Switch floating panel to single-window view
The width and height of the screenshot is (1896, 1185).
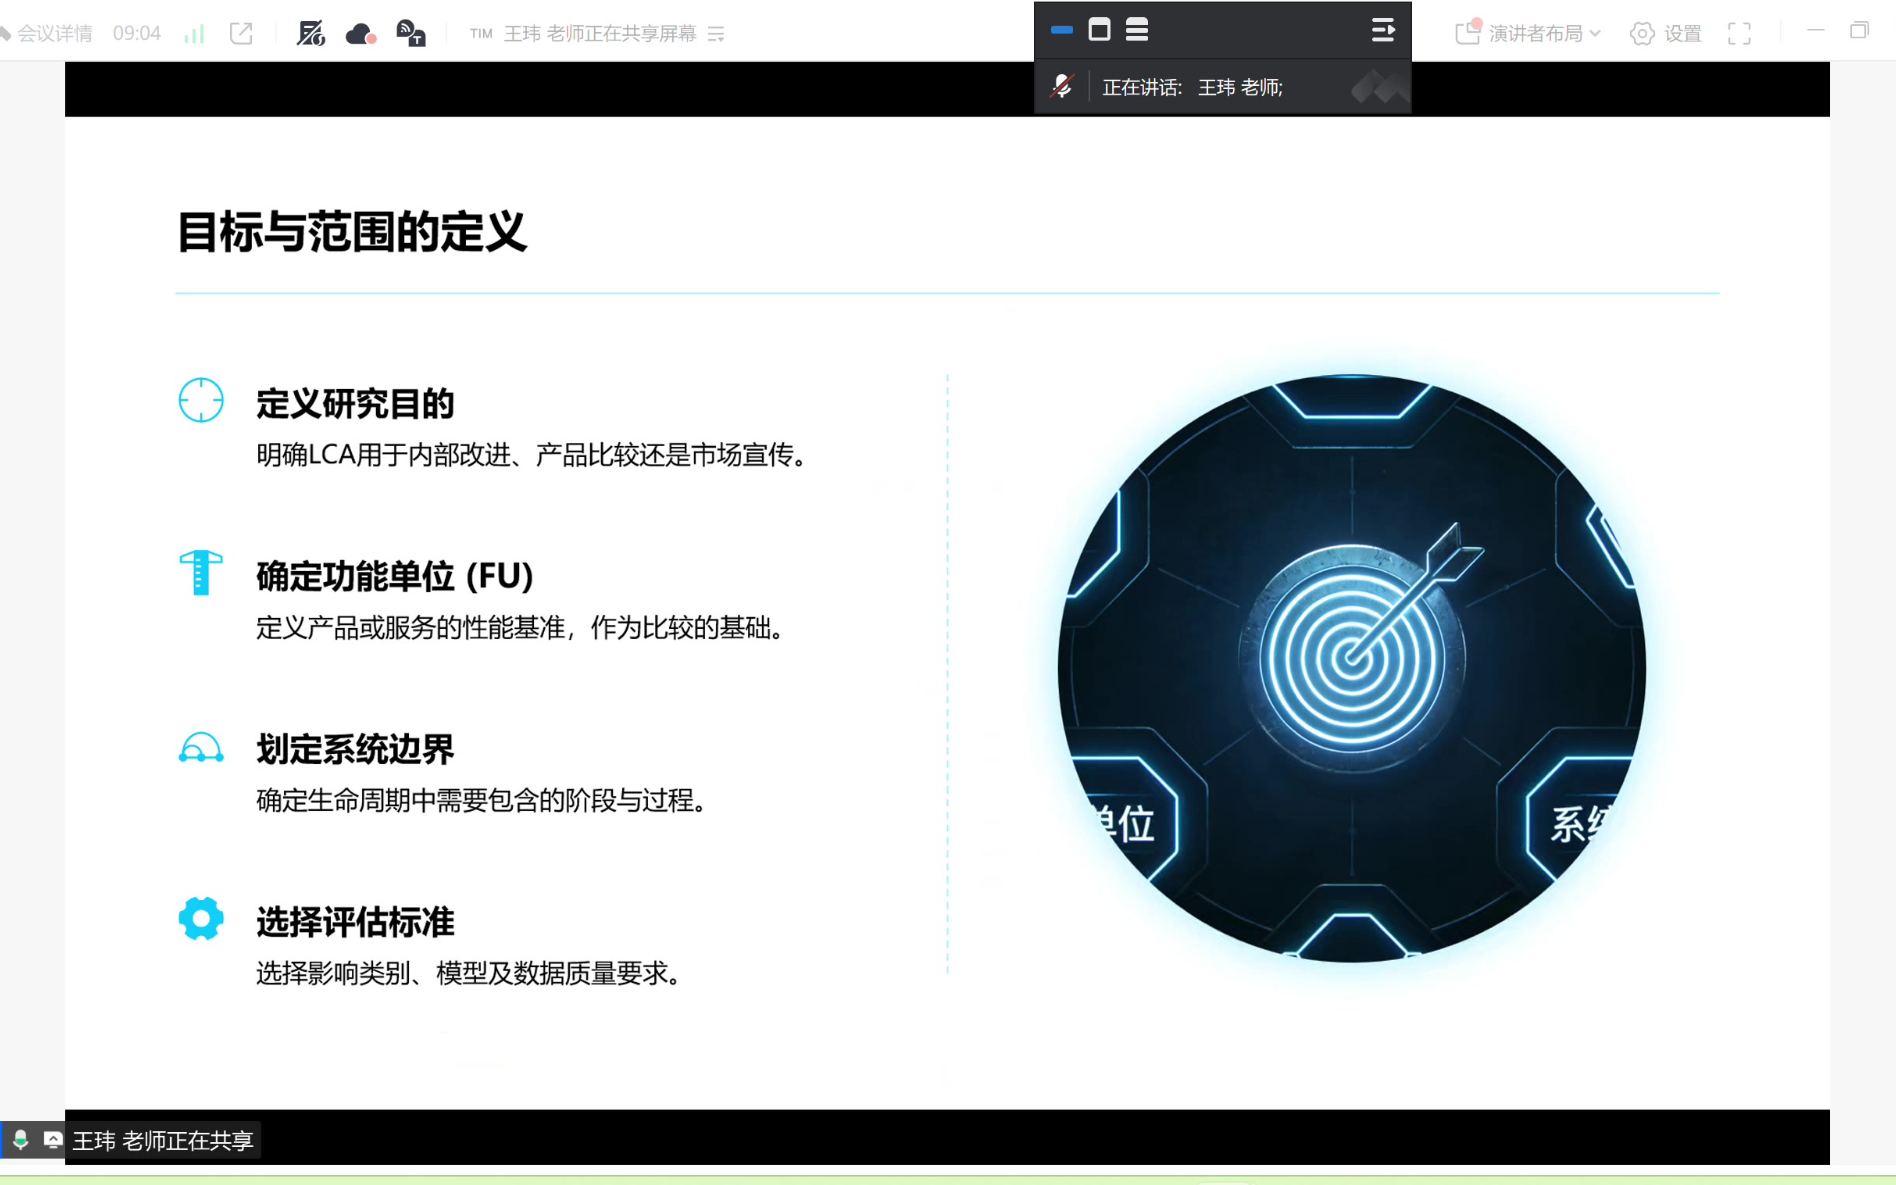[1099, 30]
